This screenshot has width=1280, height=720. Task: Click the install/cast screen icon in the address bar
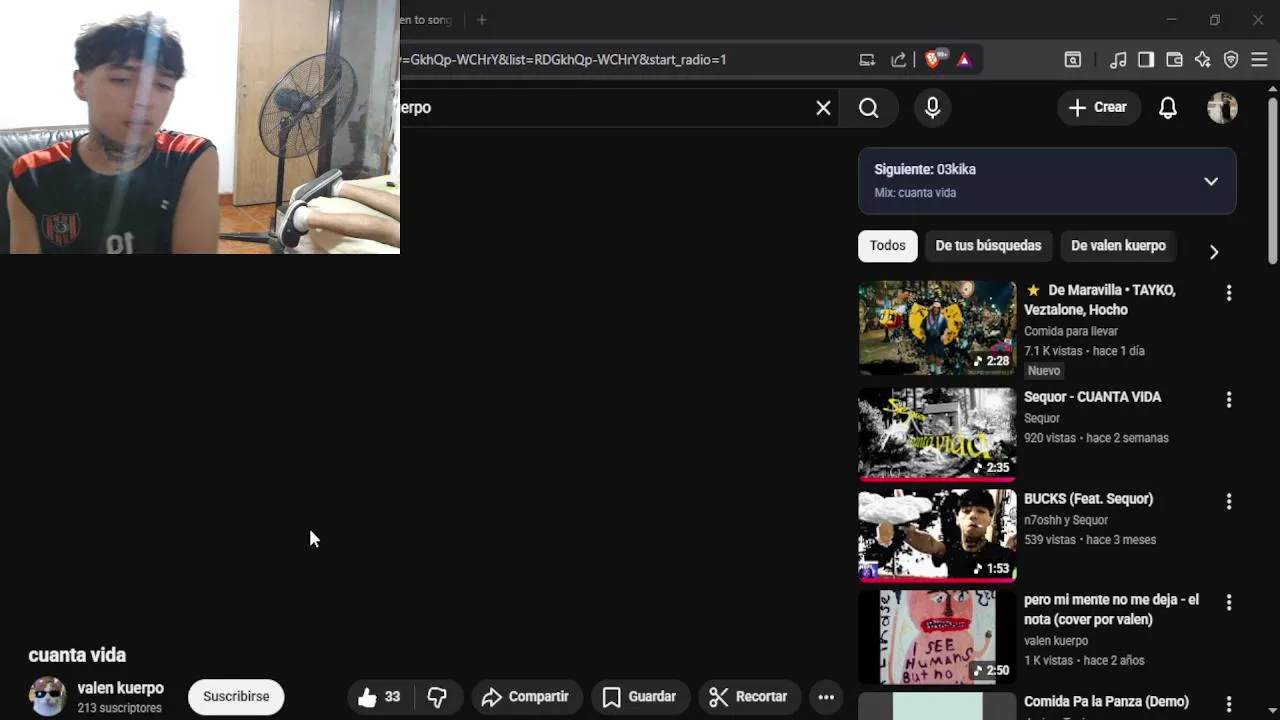pos(867,60)
